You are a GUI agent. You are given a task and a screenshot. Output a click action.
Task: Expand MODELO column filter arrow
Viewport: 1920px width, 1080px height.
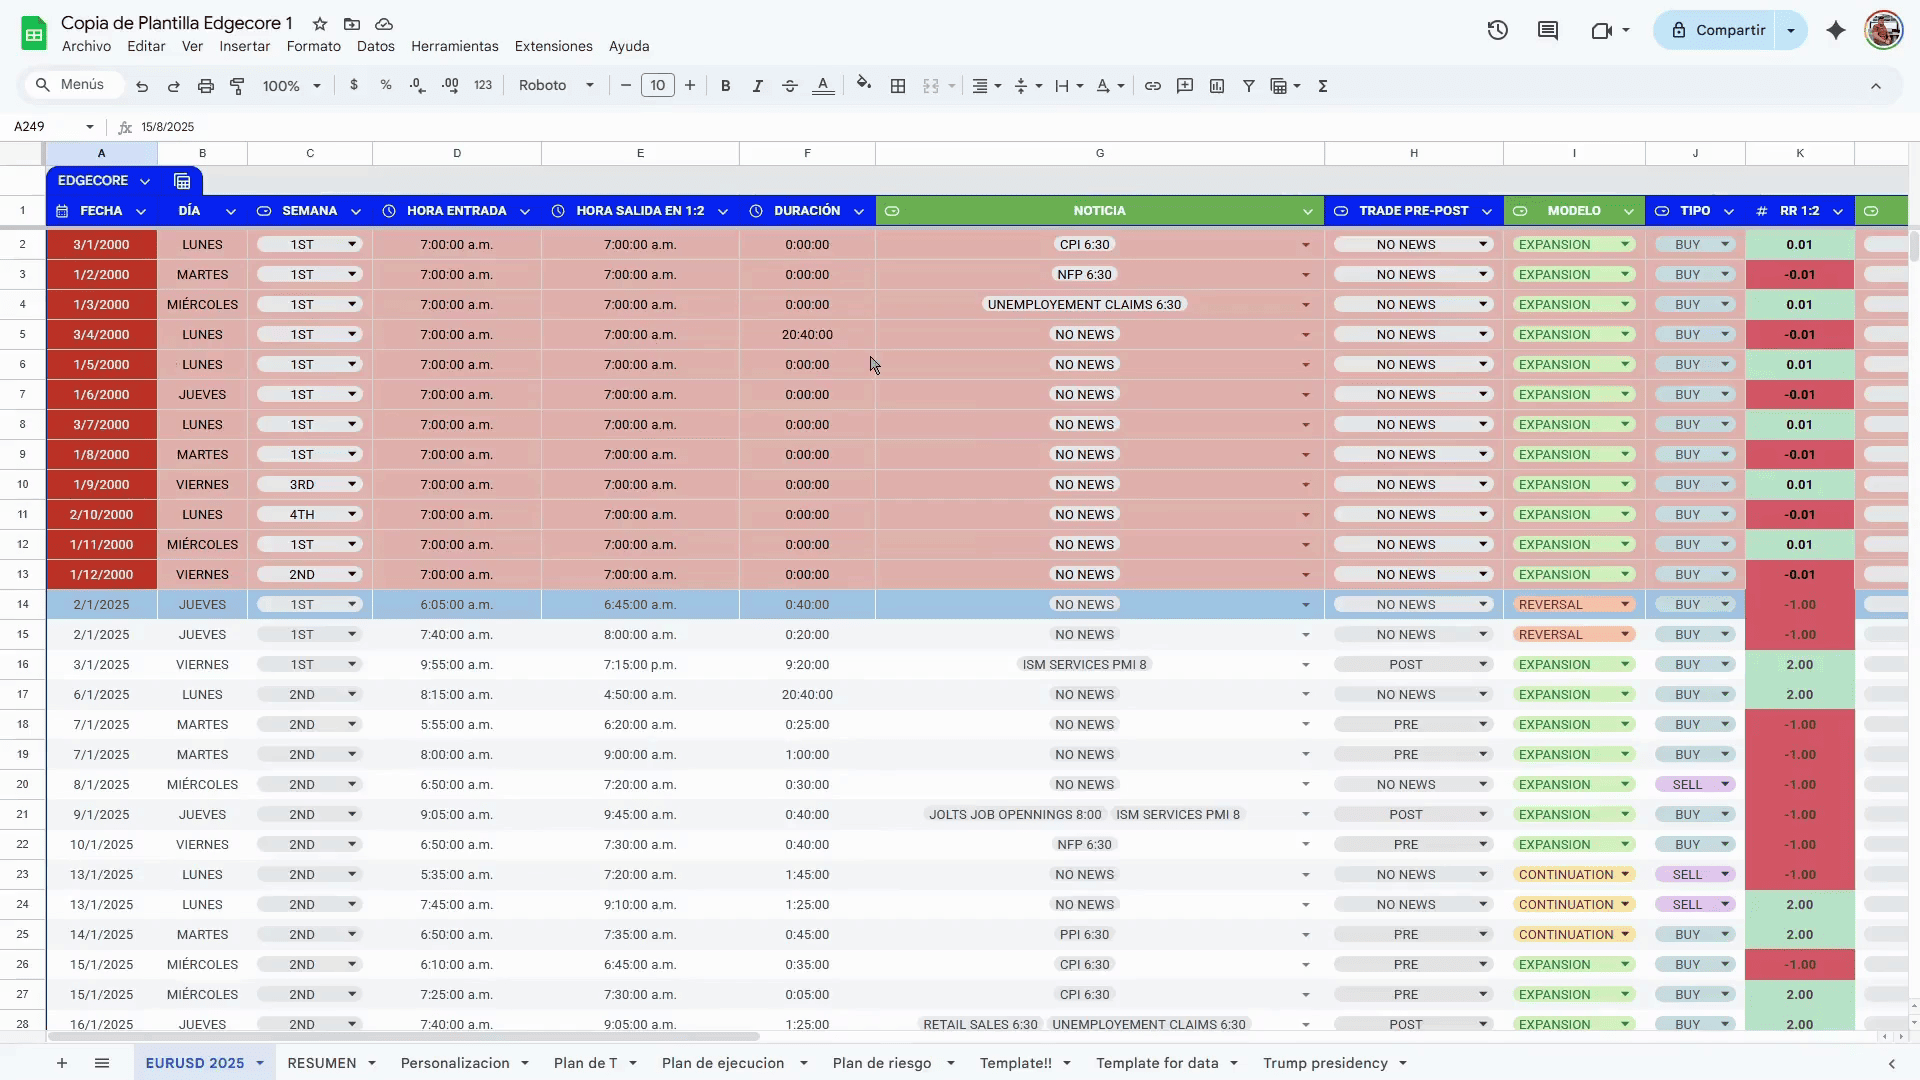pos(1628,211)
